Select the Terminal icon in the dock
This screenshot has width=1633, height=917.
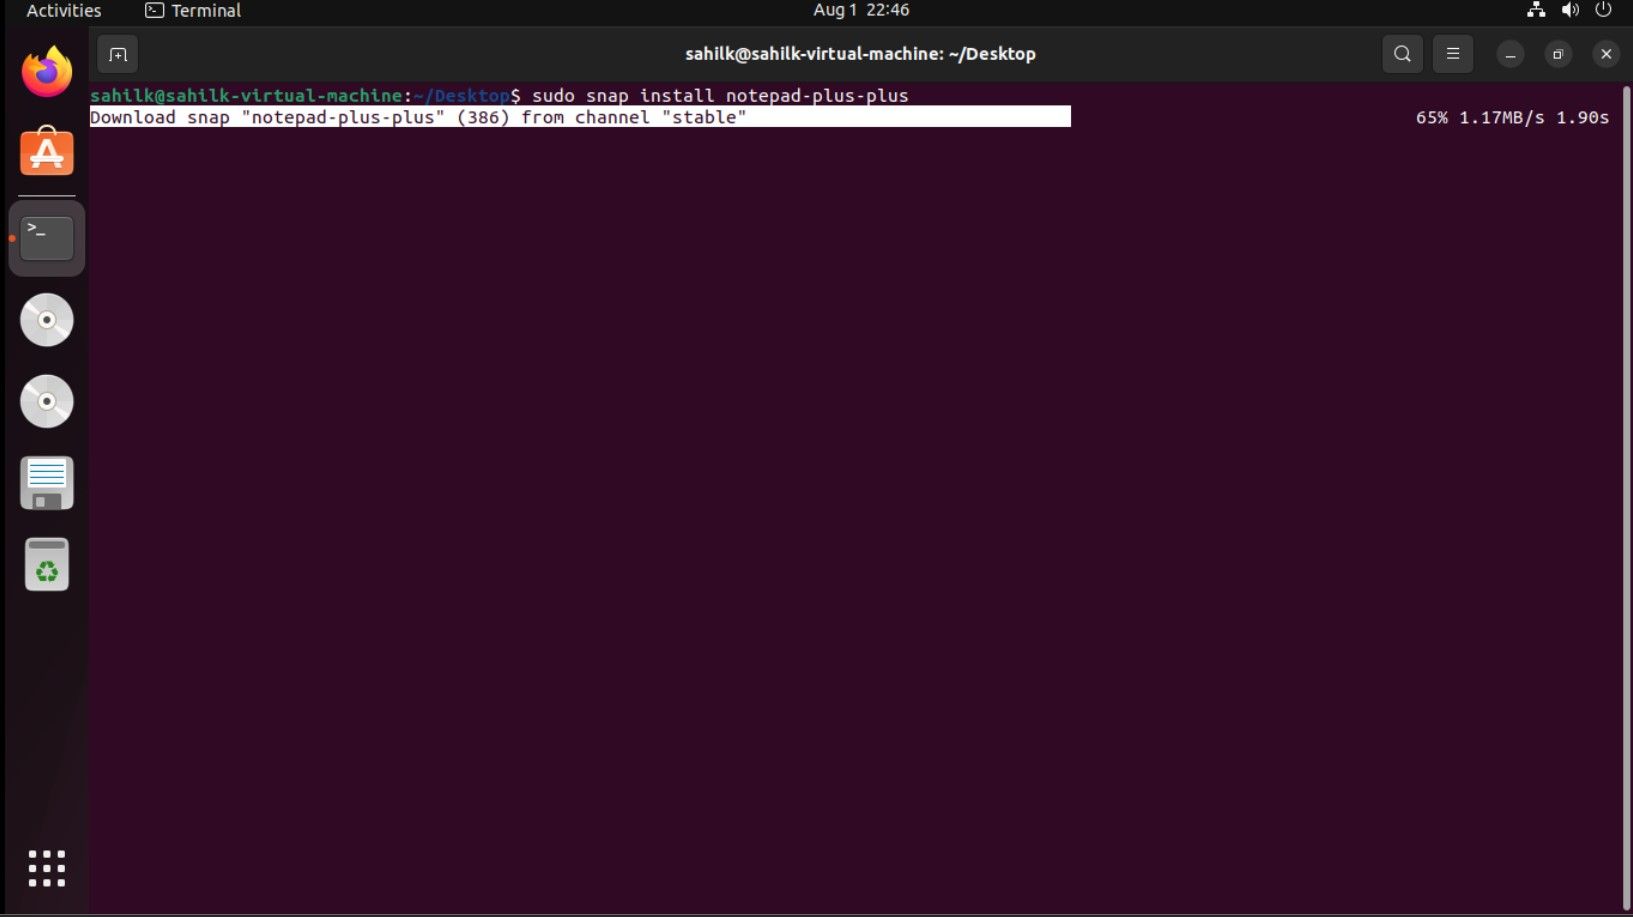47,238
